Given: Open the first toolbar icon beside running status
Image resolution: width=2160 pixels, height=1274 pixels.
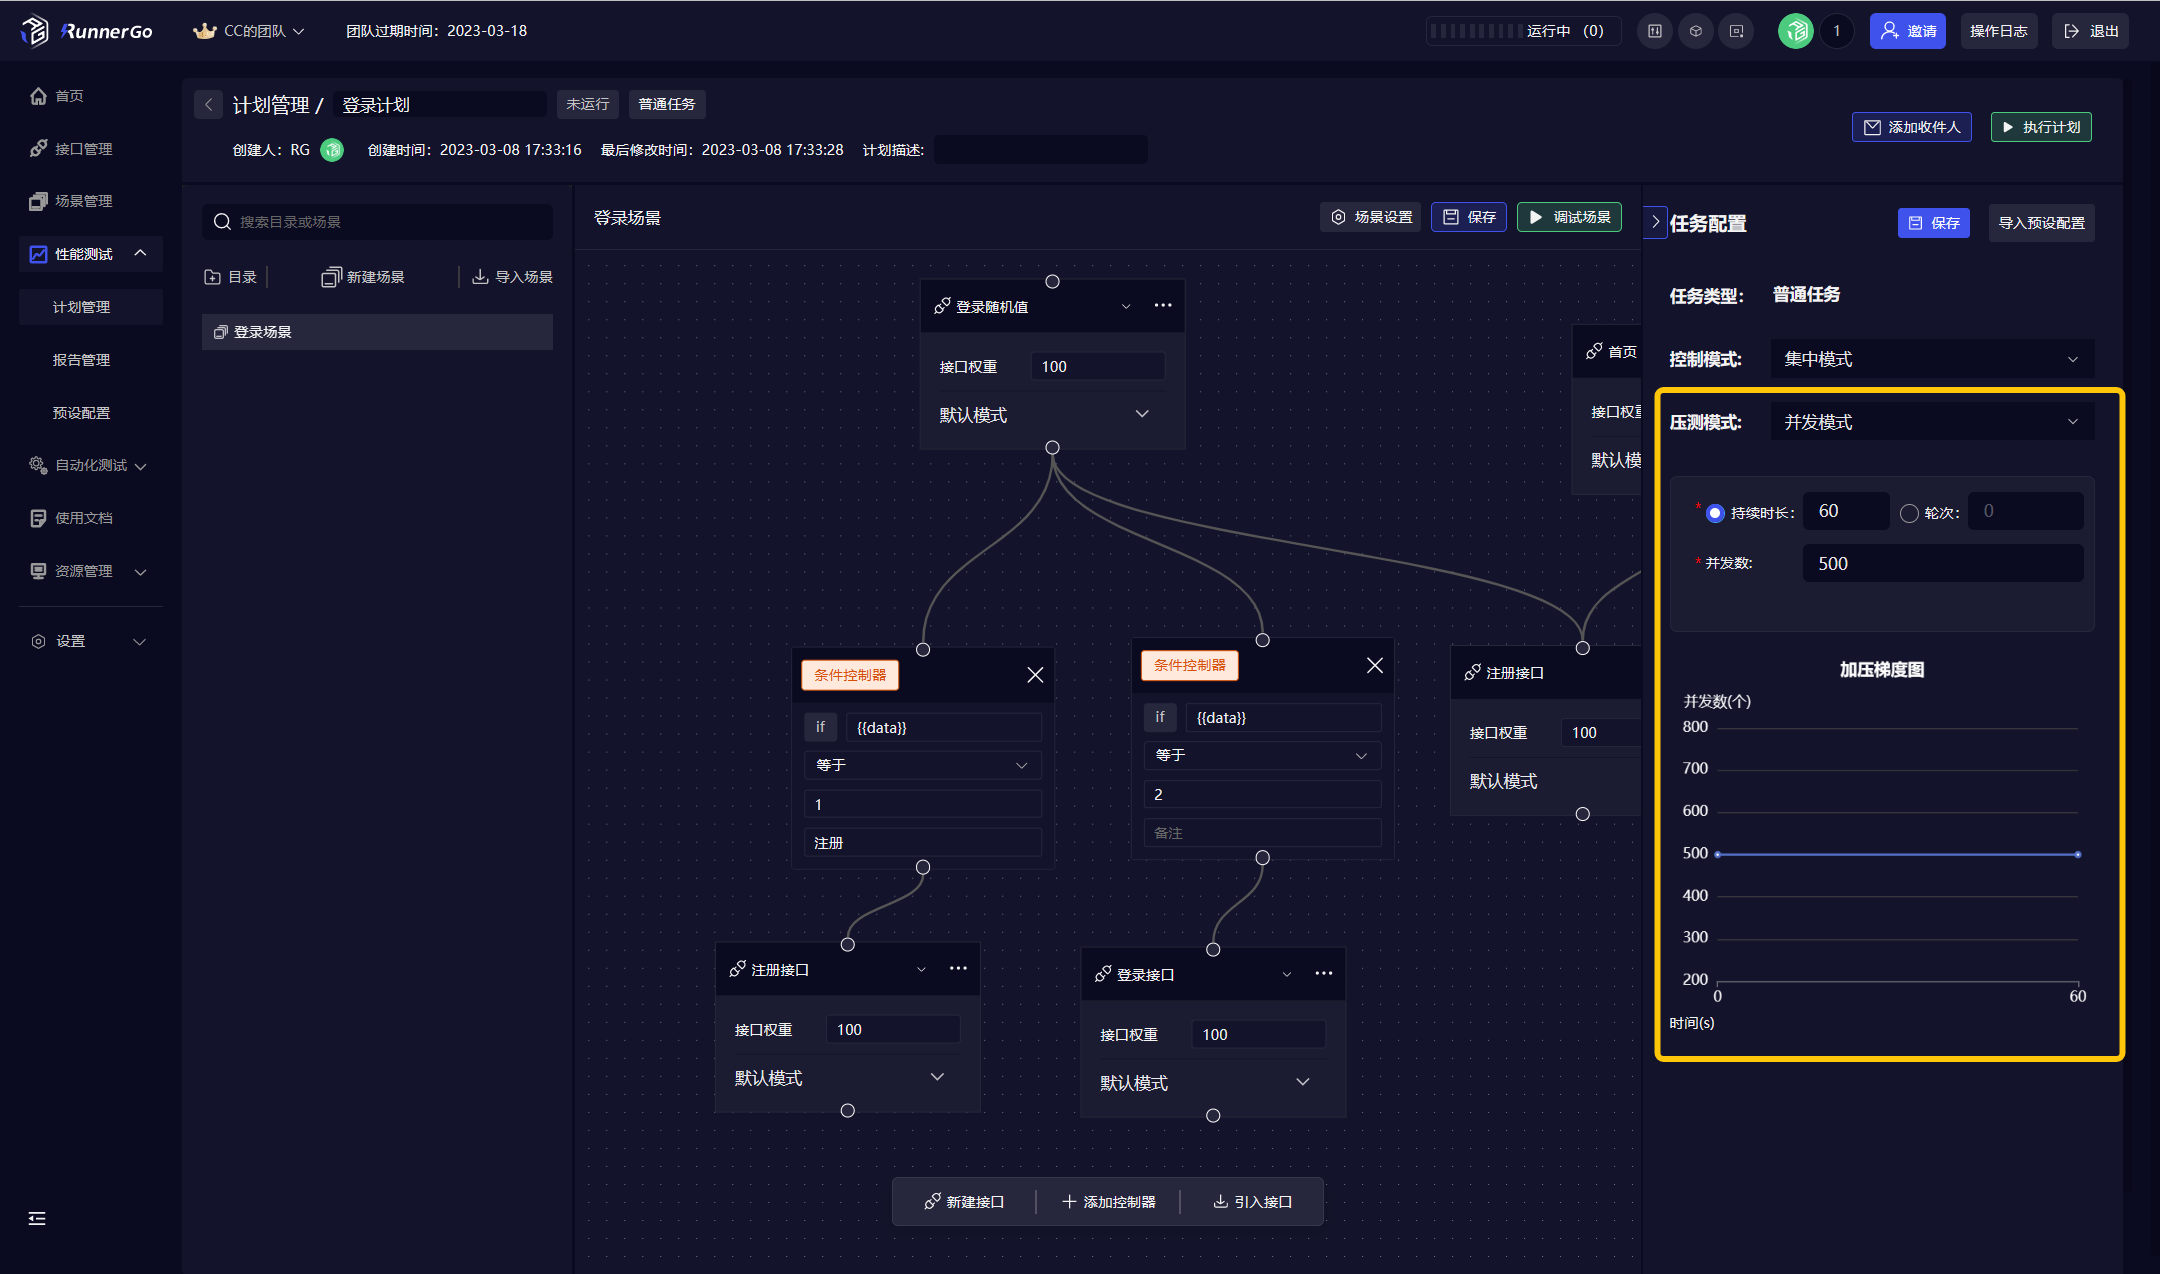Looking at the screenshot, I should 1655,31.
